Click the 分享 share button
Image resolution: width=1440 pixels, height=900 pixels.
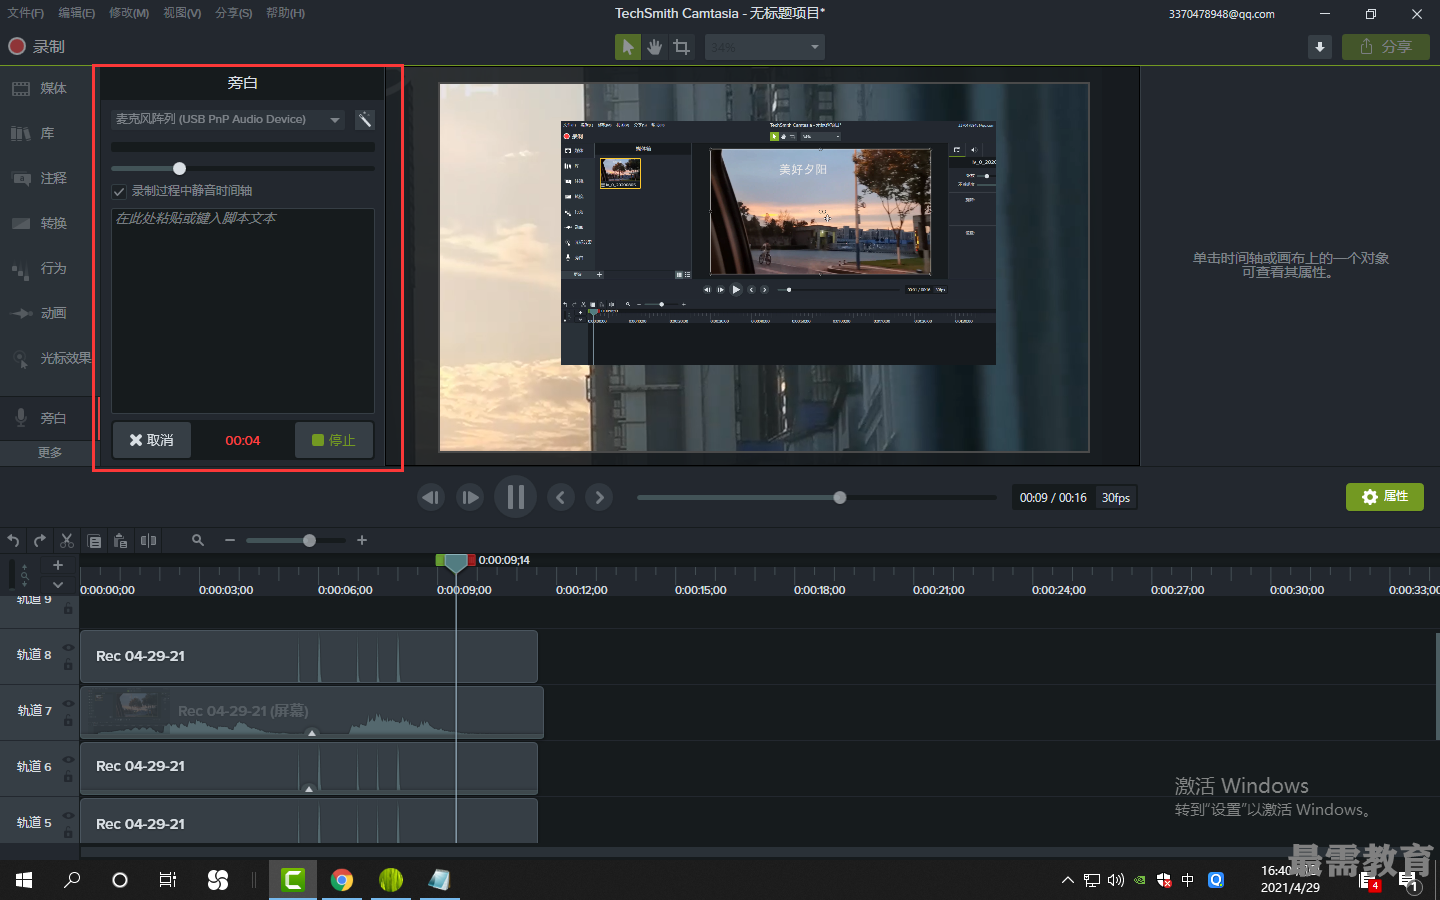pos(1386,47)
